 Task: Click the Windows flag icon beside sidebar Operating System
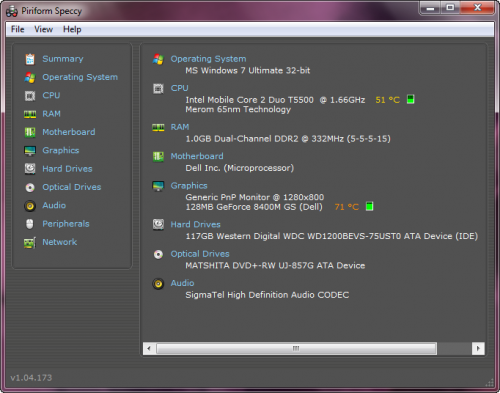(x=30, y=77)
